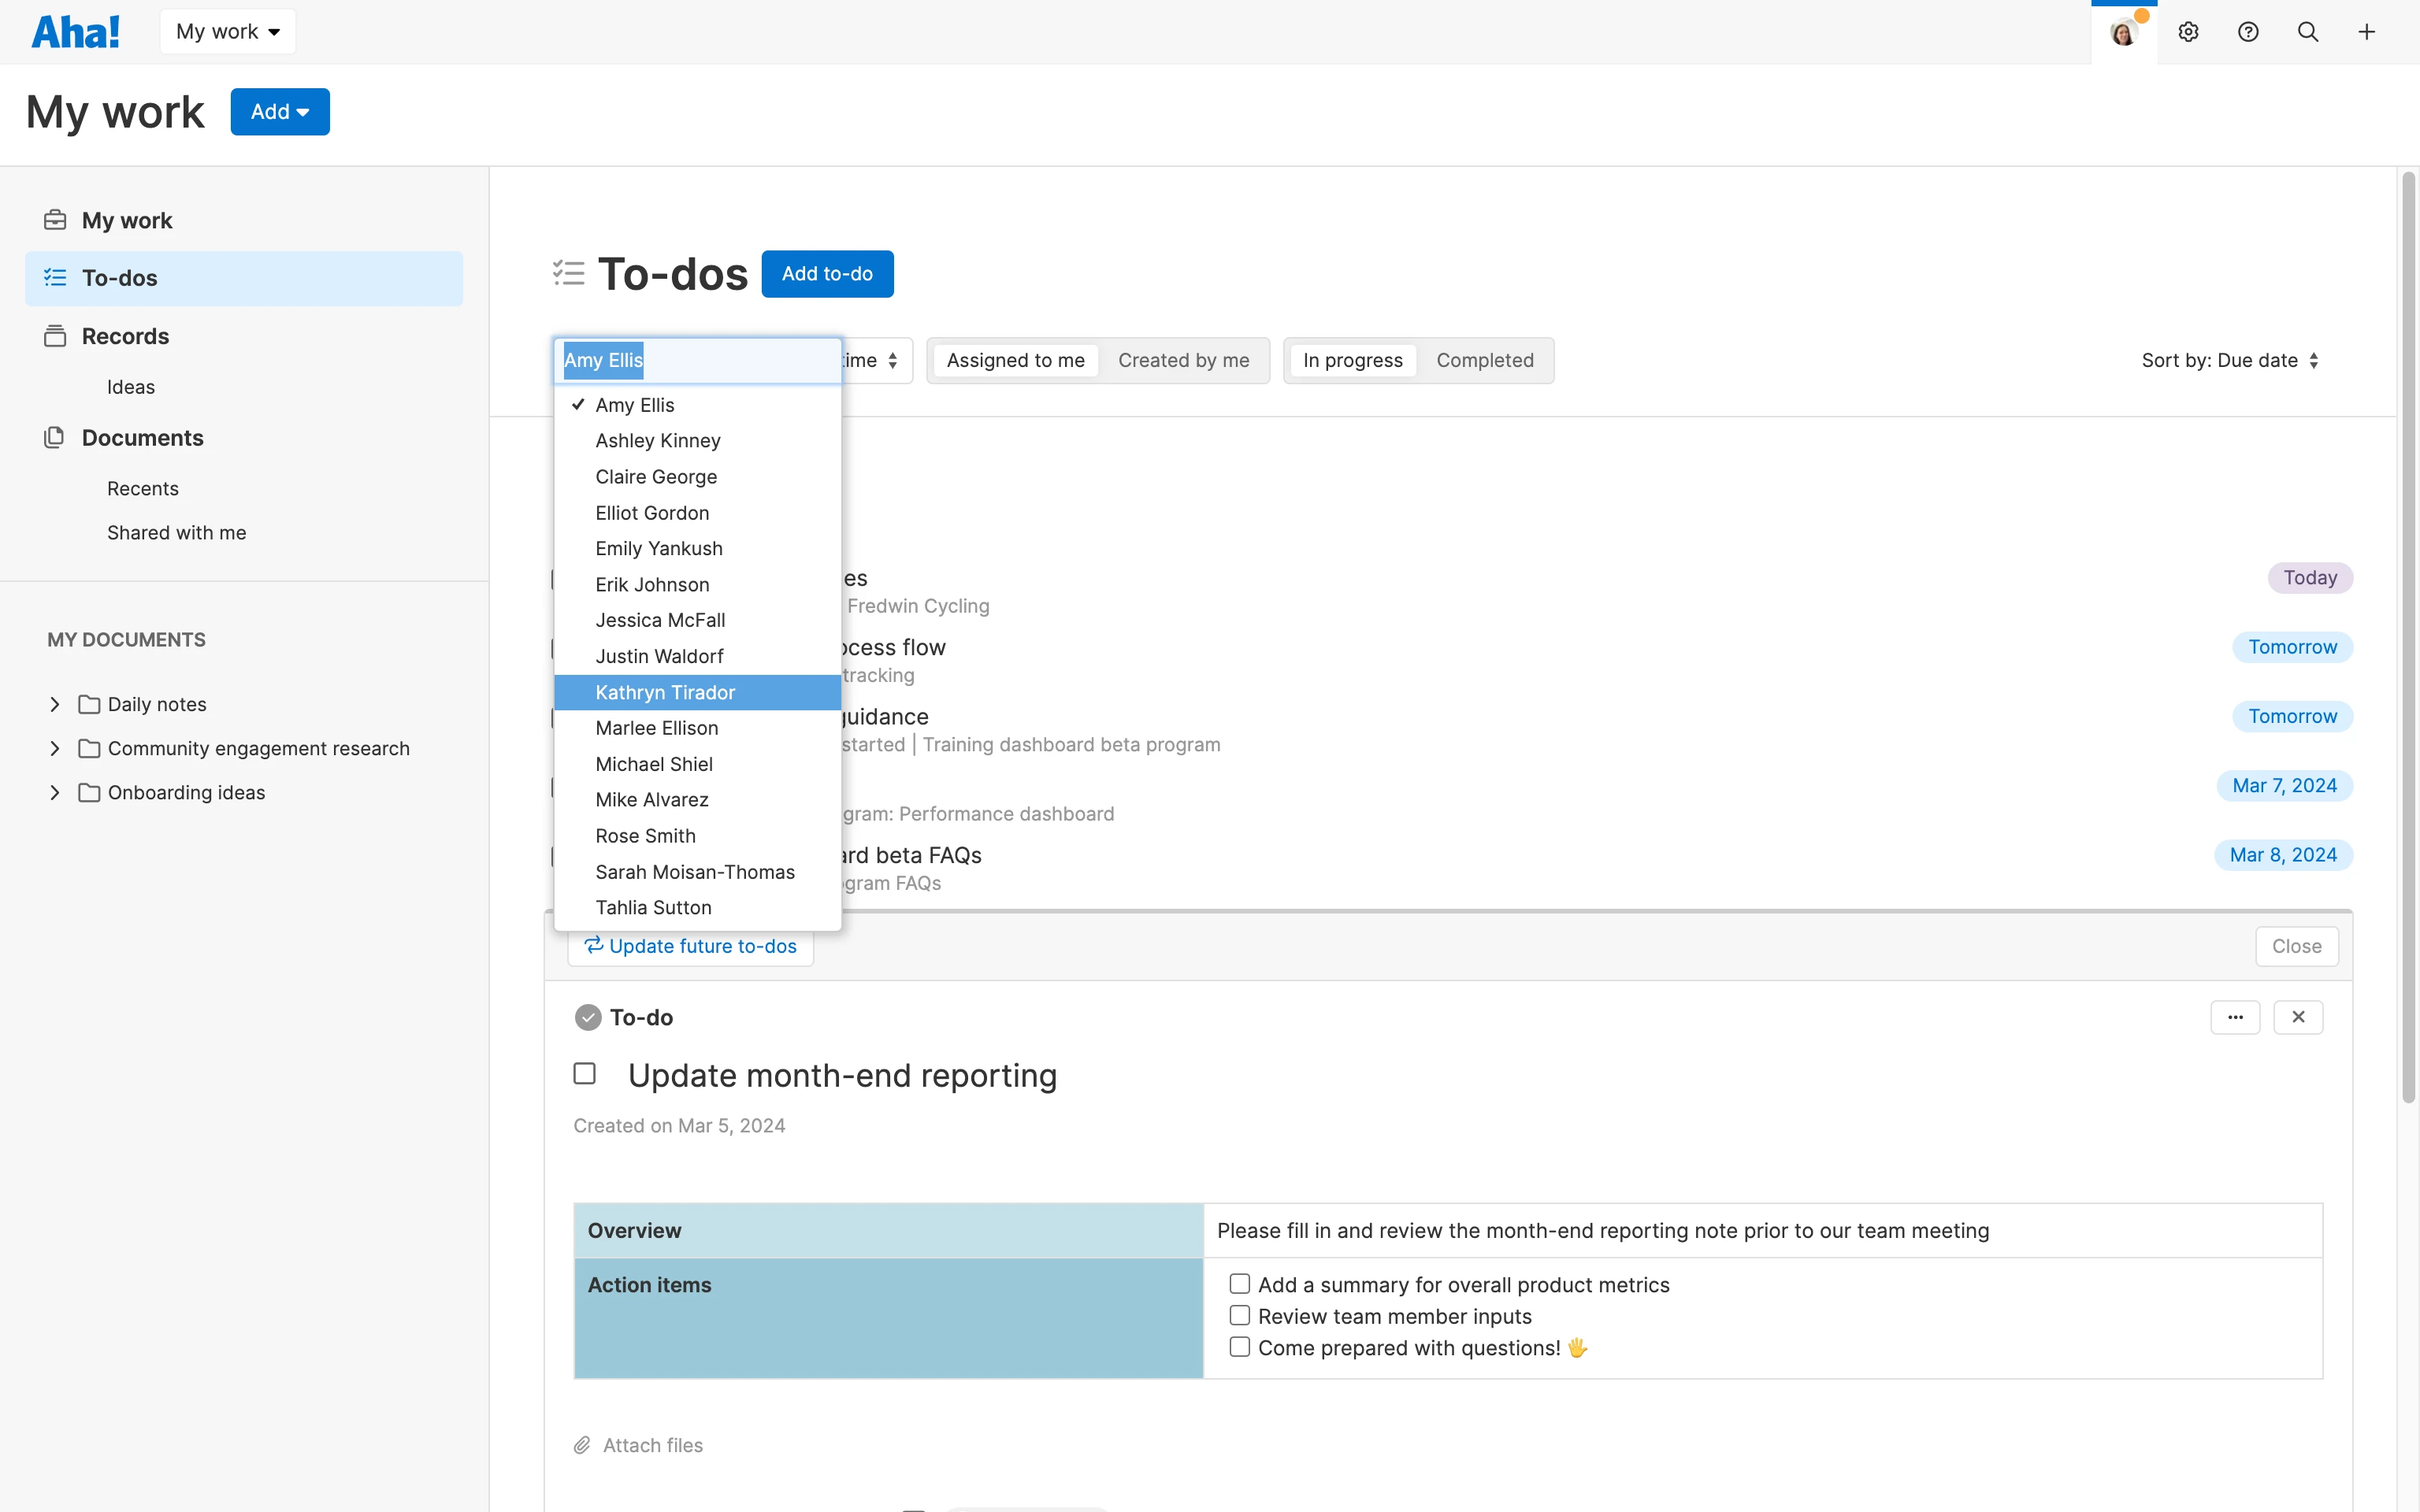Open the settings gear icon
The height and width of the screenshot is (1512, 2420).
point(2188,32)
